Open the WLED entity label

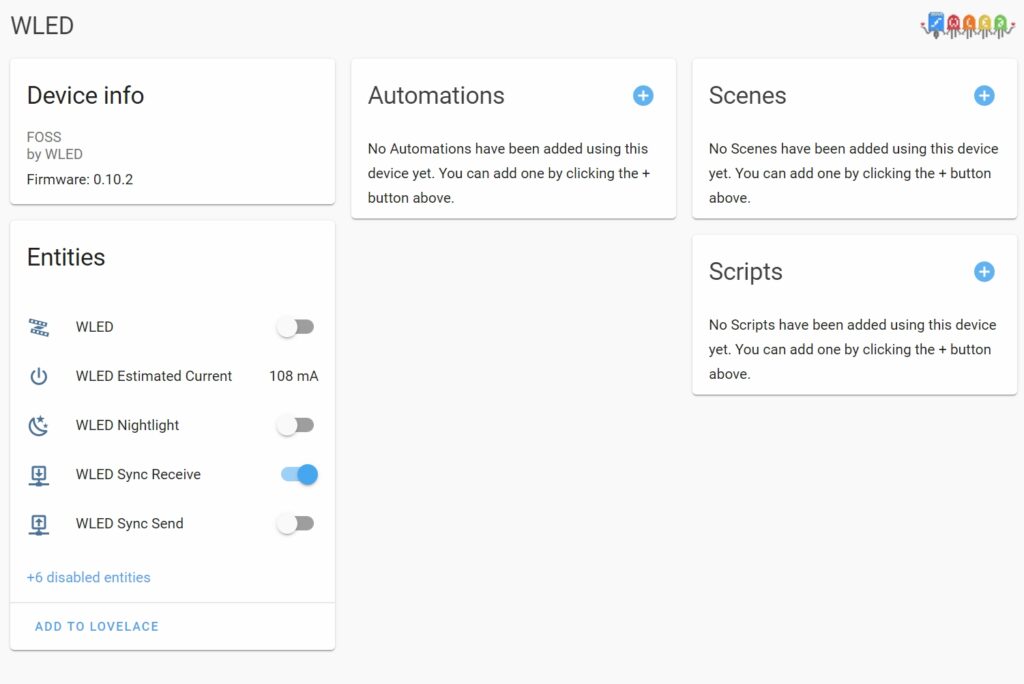(x=95, y=327)
